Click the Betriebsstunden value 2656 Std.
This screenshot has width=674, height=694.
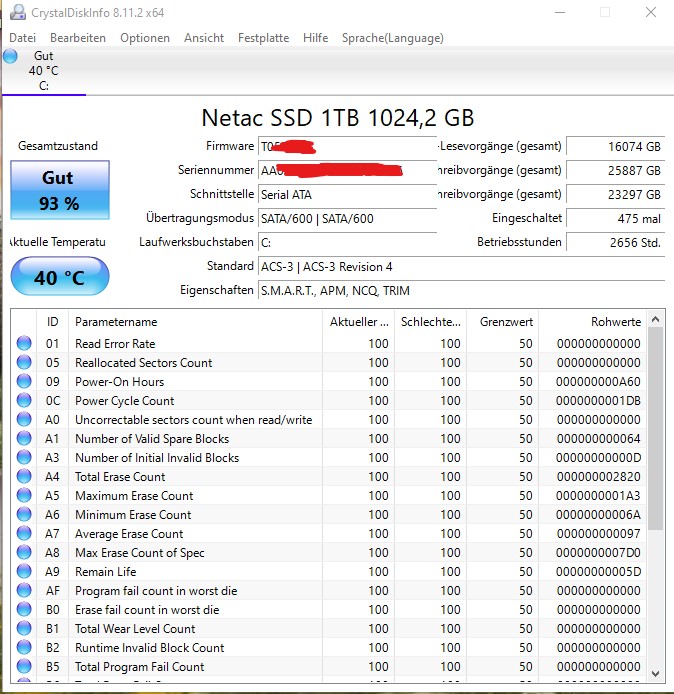[616, 242]
